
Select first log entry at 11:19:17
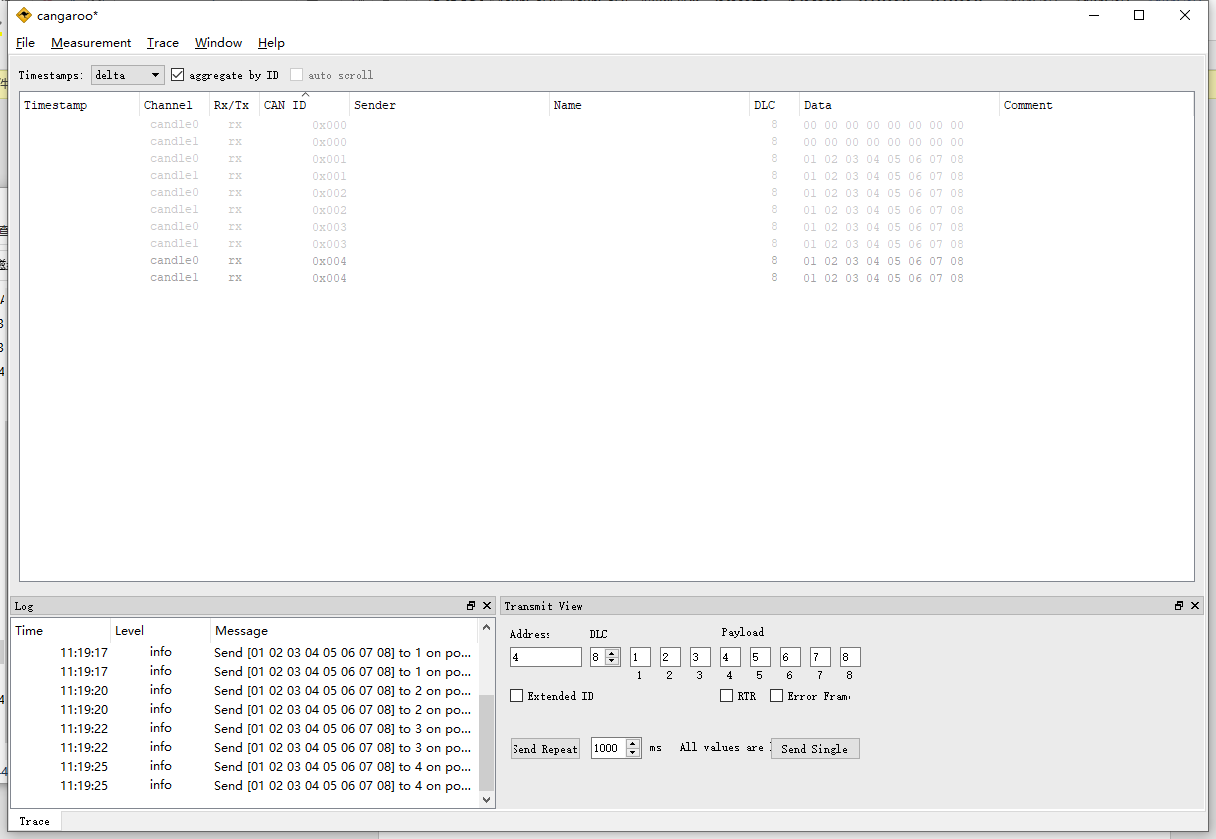[245, 653]
